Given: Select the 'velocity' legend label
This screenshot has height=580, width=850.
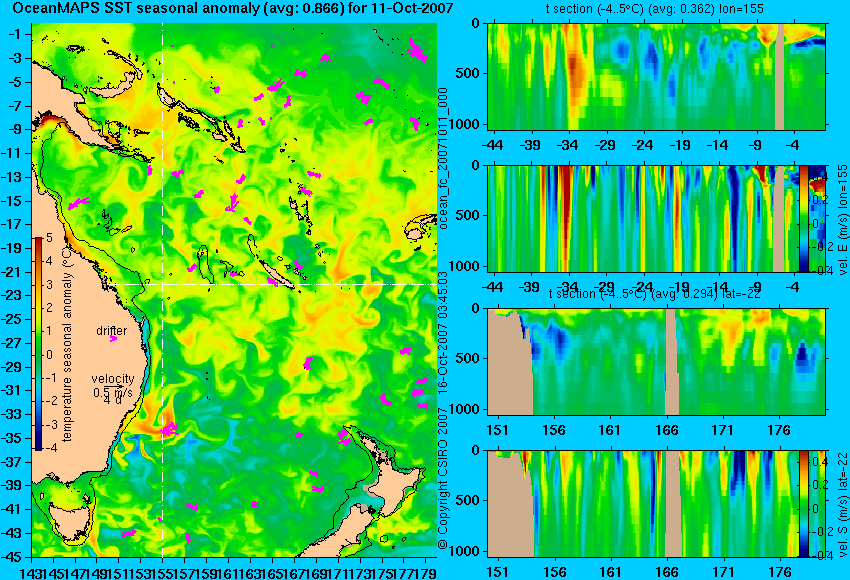Looking at the screenshot, I should point(113,379).
